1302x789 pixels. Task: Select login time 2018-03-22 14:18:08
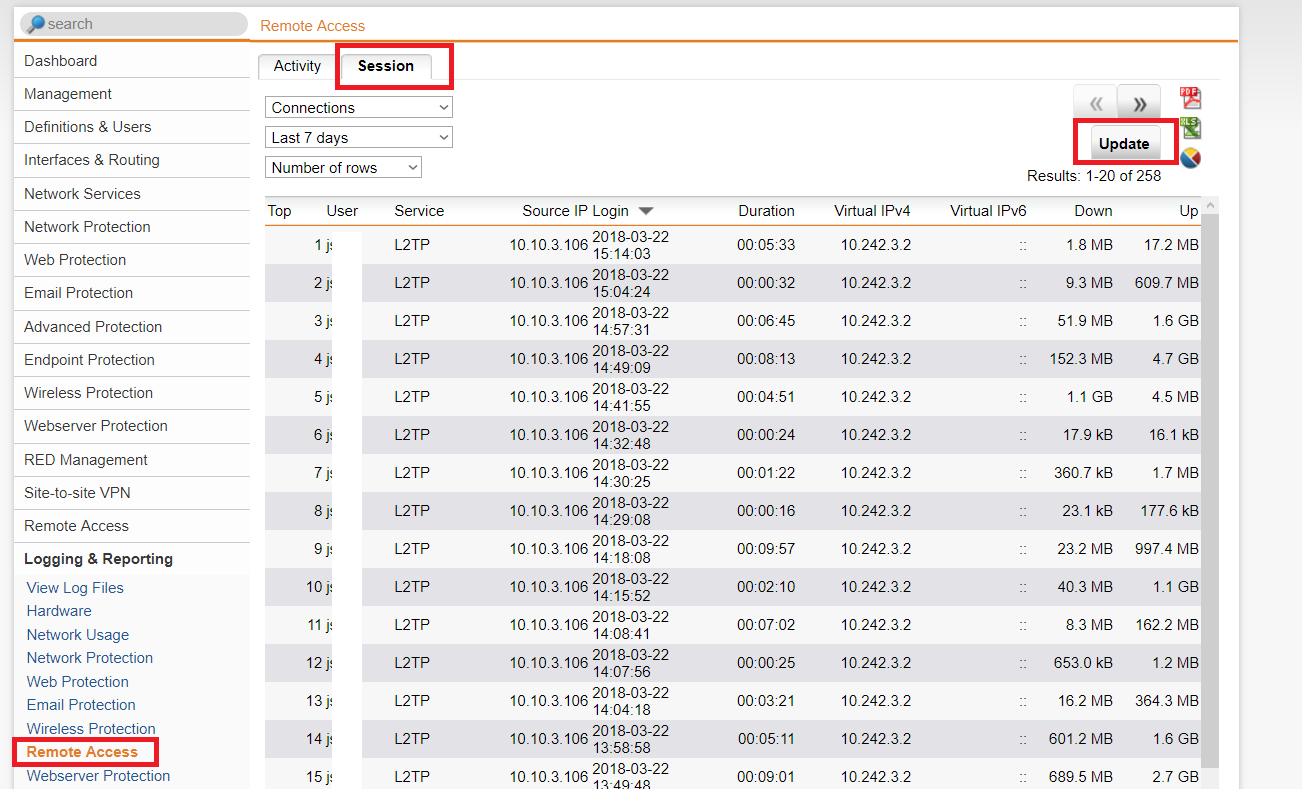coord(631,549)
